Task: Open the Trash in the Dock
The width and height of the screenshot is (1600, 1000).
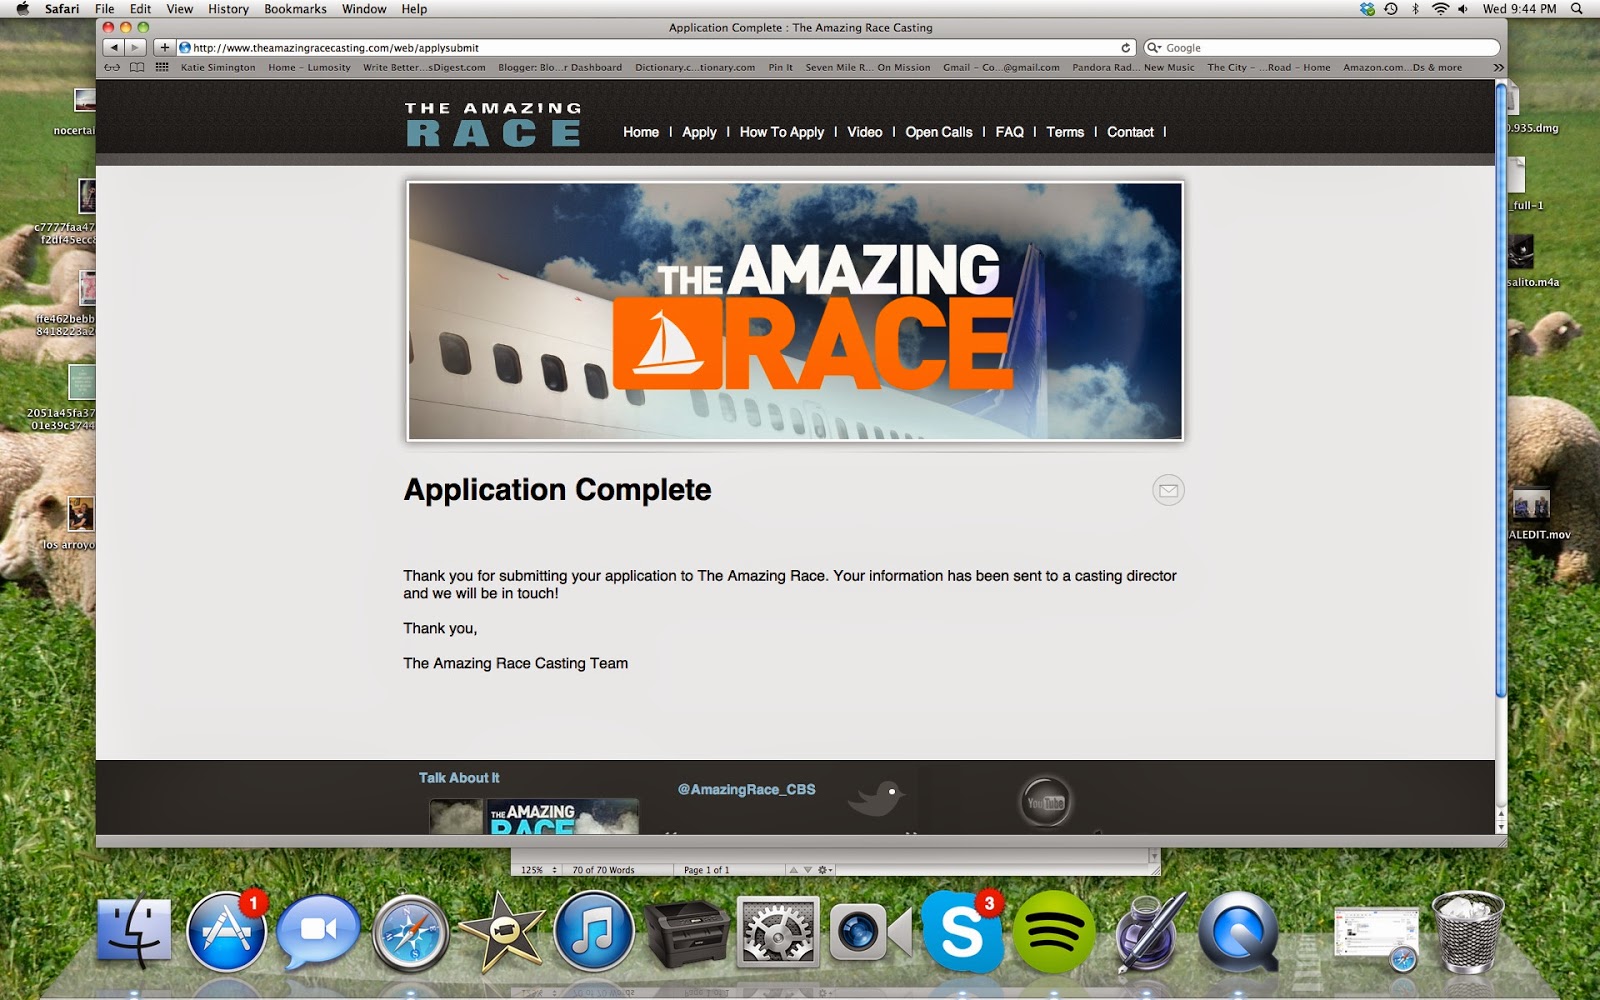Action: click(x=1467, y=932)
